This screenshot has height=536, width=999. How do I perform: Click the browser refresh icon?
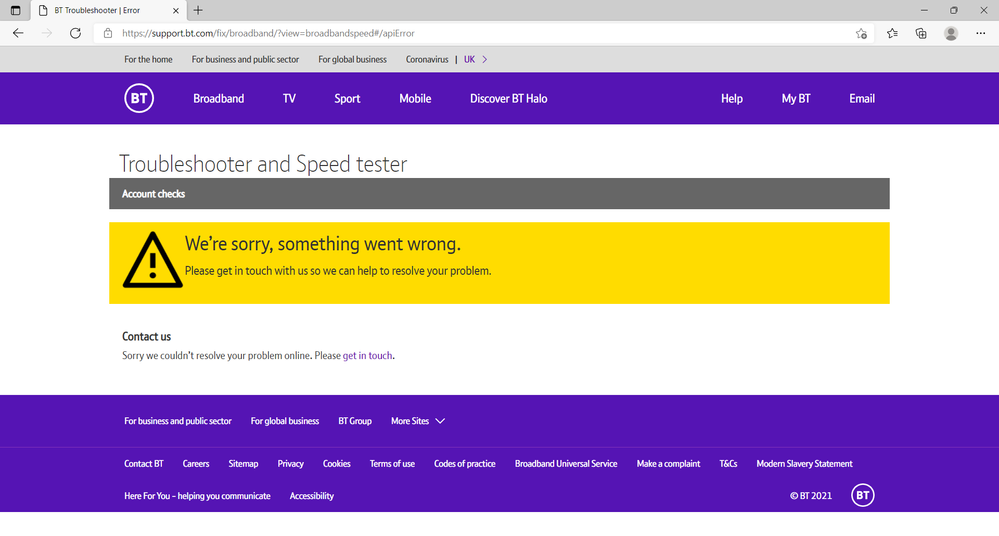[x=75, y=33]
